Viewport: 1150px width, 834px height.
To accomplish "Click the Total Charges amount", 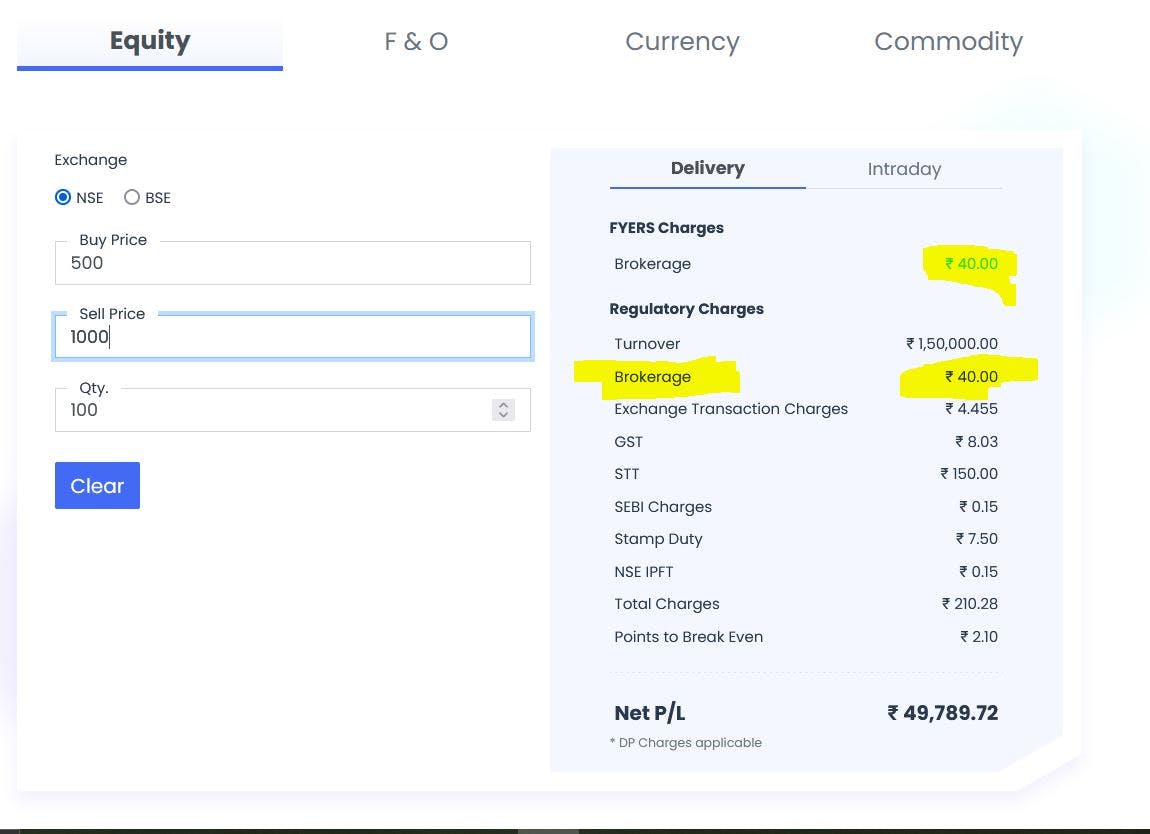I will click(x=969, y=604).
